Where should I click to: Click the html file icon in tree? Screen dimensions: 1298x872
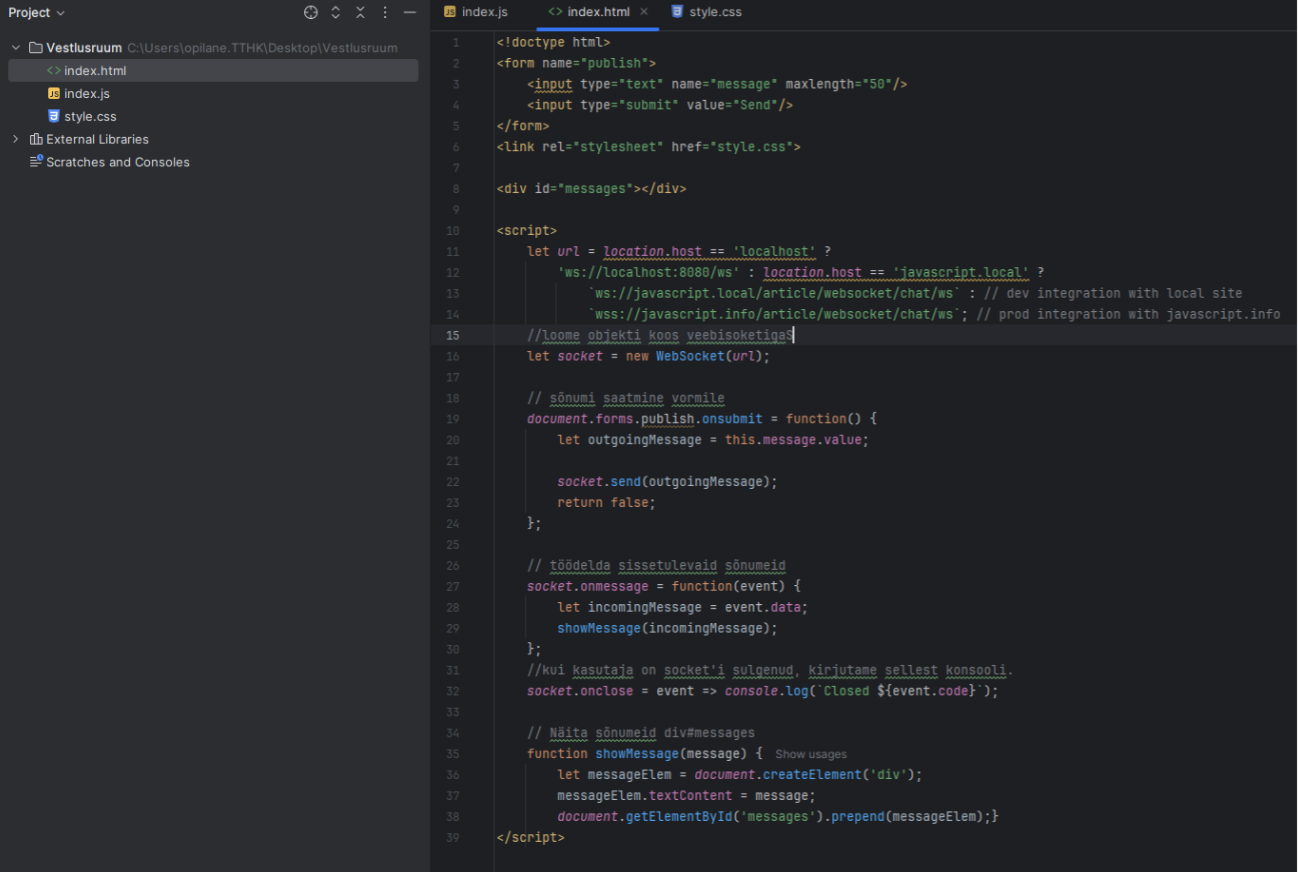54,70
